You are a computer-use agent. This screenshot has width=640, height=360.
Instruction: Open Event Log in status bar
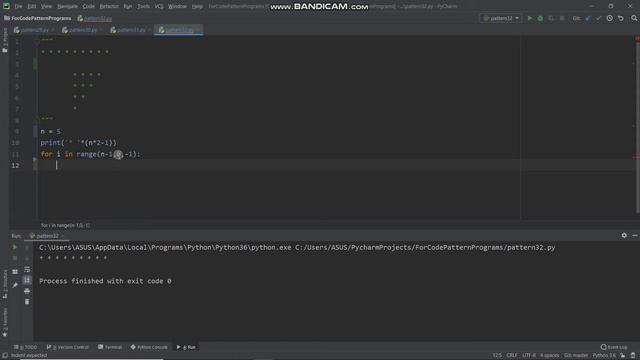click(614, 347)
